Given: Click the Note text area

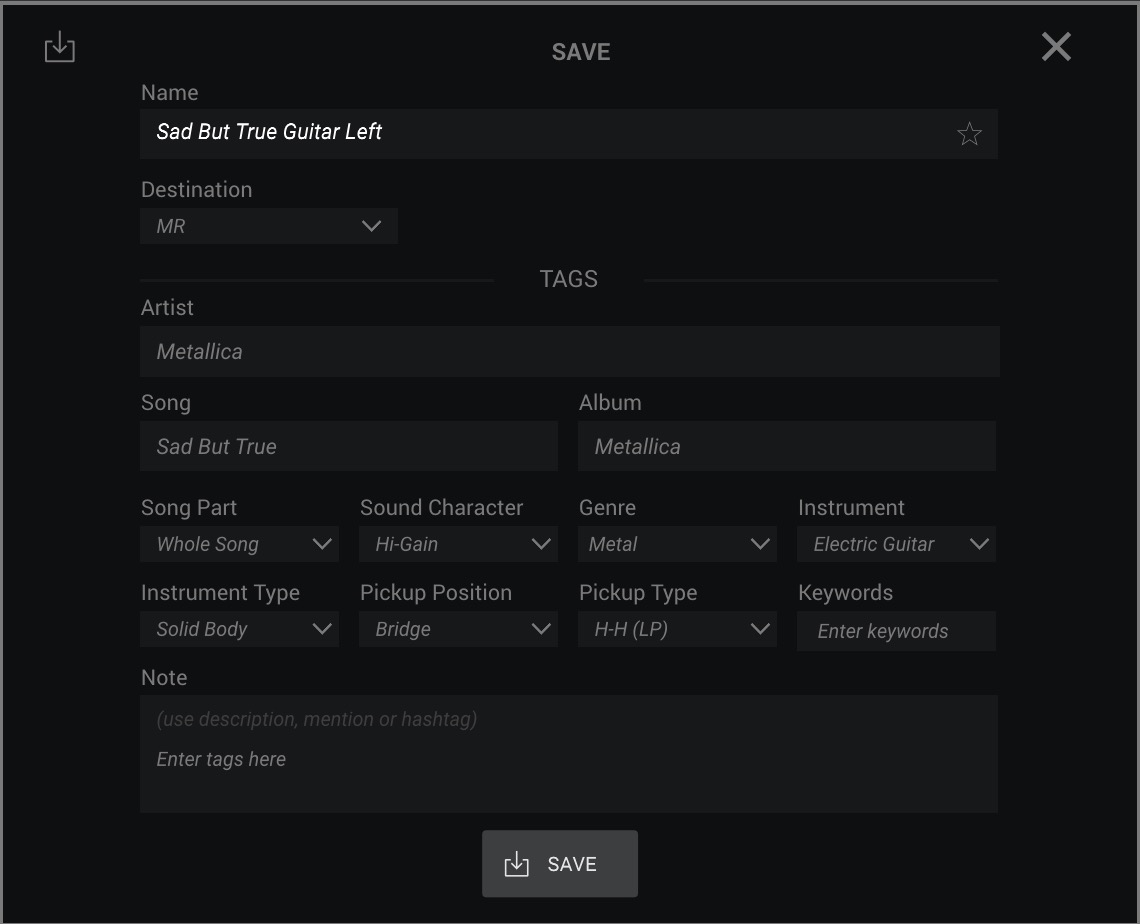Looking at the screenshot, I should click(569, 754).
